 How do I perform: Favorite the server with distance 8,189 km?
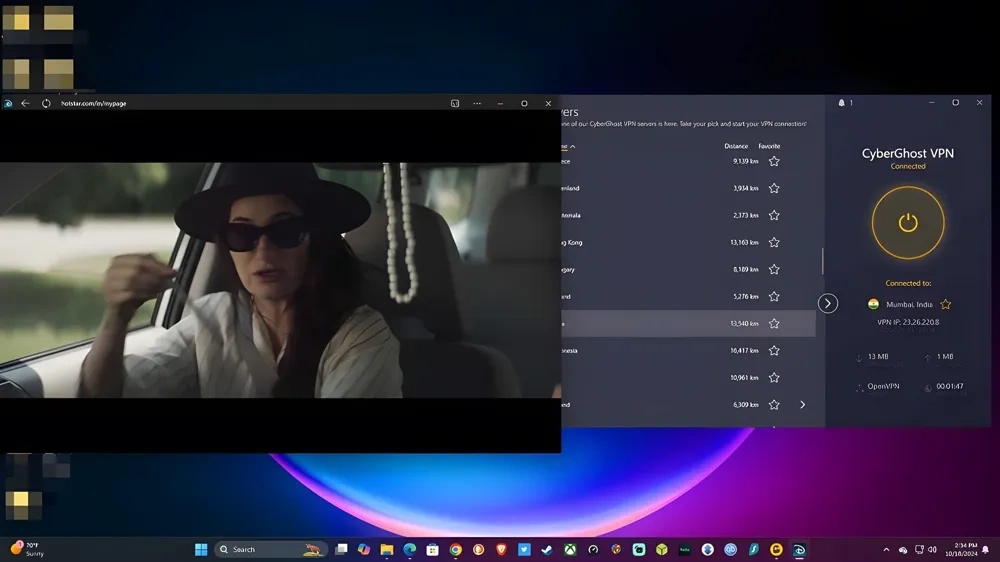[x=774, y=269]
